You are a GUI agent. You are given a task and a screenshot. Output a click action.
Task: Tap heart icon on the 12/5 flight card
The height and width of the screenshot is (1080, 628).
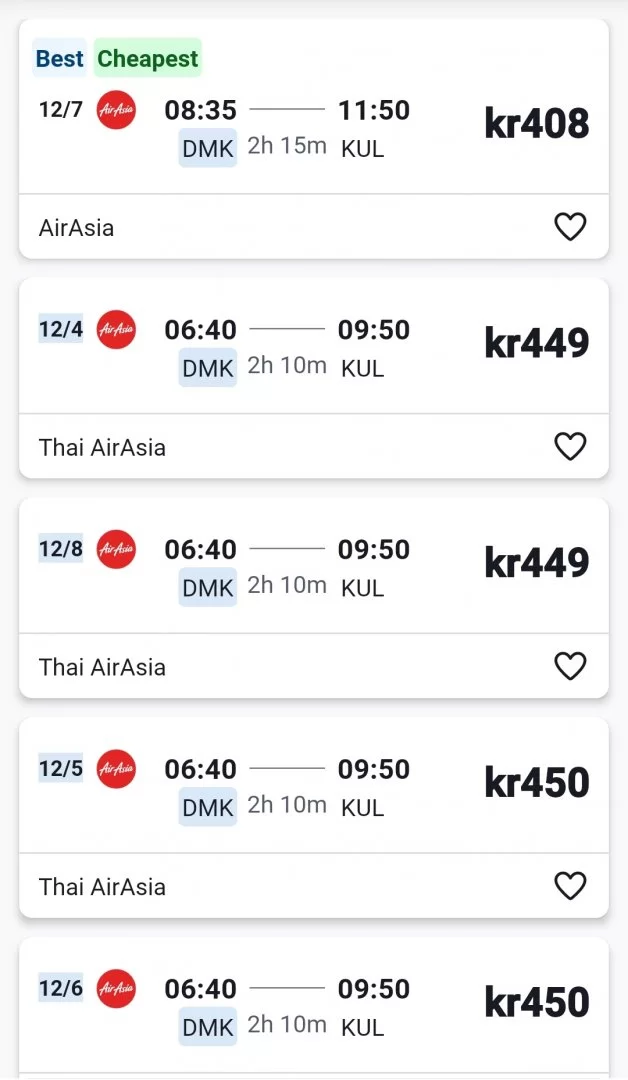[570, 886]
